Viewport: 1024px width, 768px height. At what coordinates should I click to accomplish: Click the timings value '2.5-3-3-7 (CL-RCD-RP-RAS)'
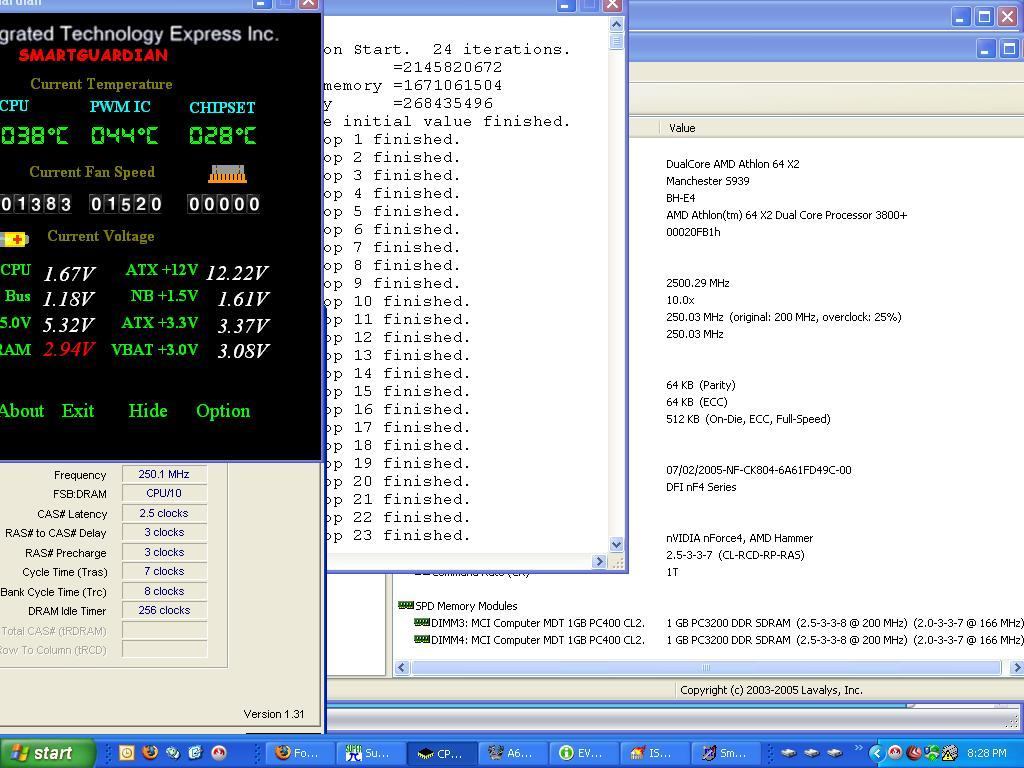(735, 555)
